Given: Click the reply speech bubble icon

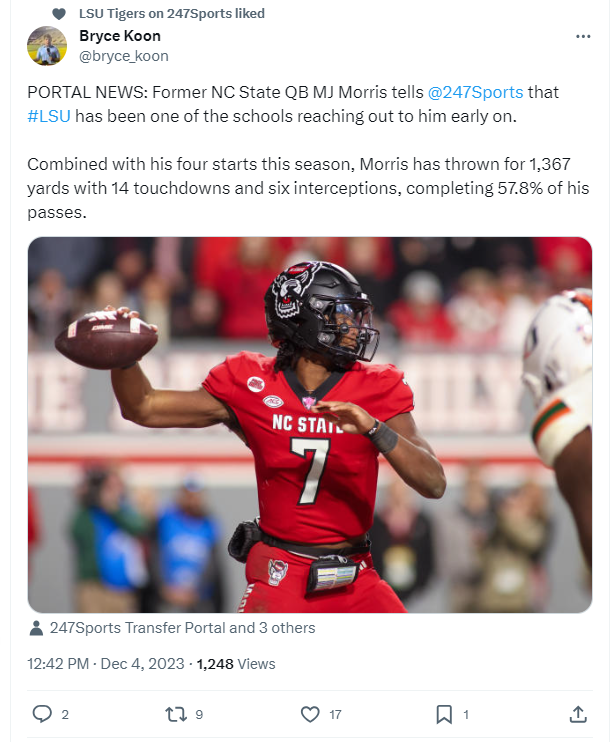Looking at the screenshot, I should tap(42, 714).
